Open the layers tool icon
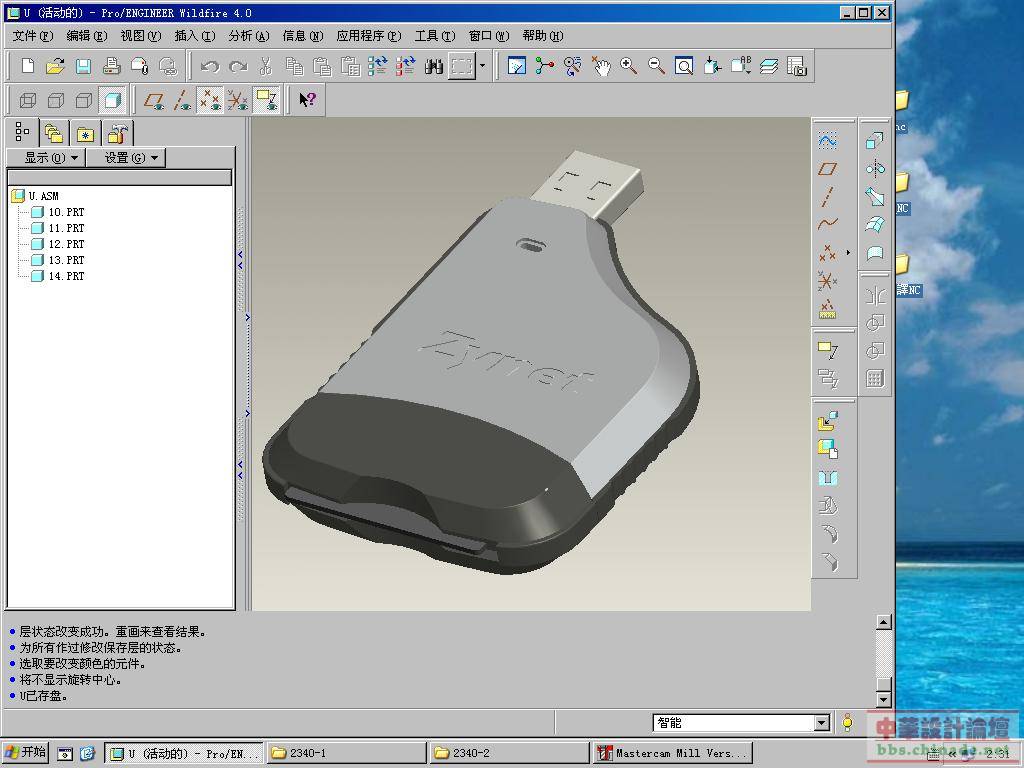 [x=769, y=66]
